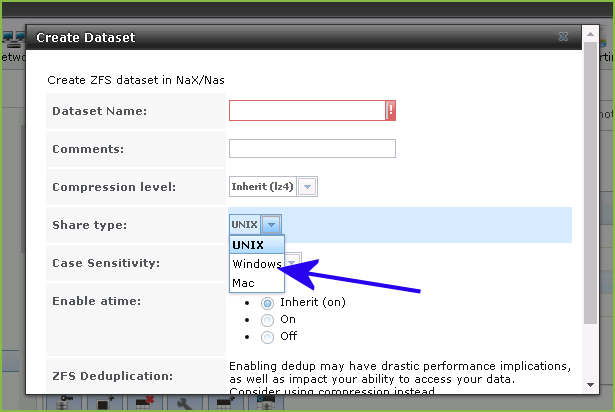Click the red exclamation error indicator
Viewport: 615px width, 412px height.
point(391,111)
